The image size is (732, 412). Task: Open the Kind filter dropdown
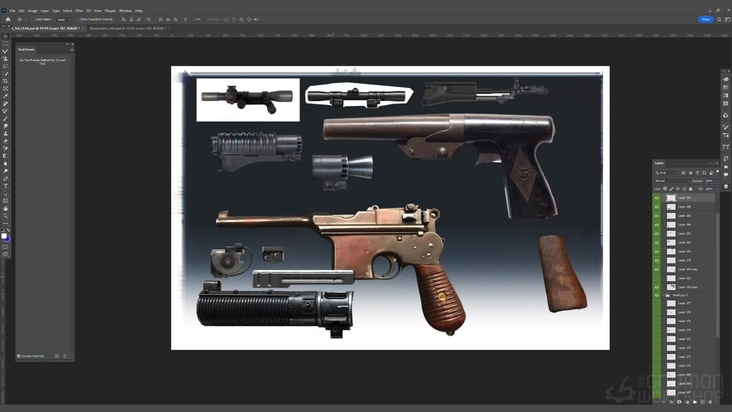point(666,173)
